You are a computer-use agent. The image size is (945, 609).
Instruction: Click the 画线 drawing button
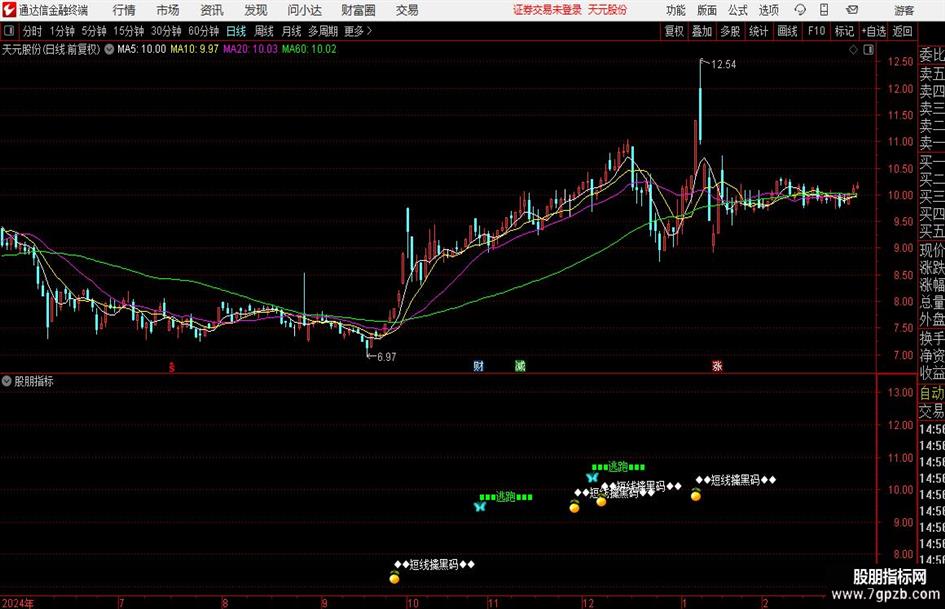pos(787,31)
